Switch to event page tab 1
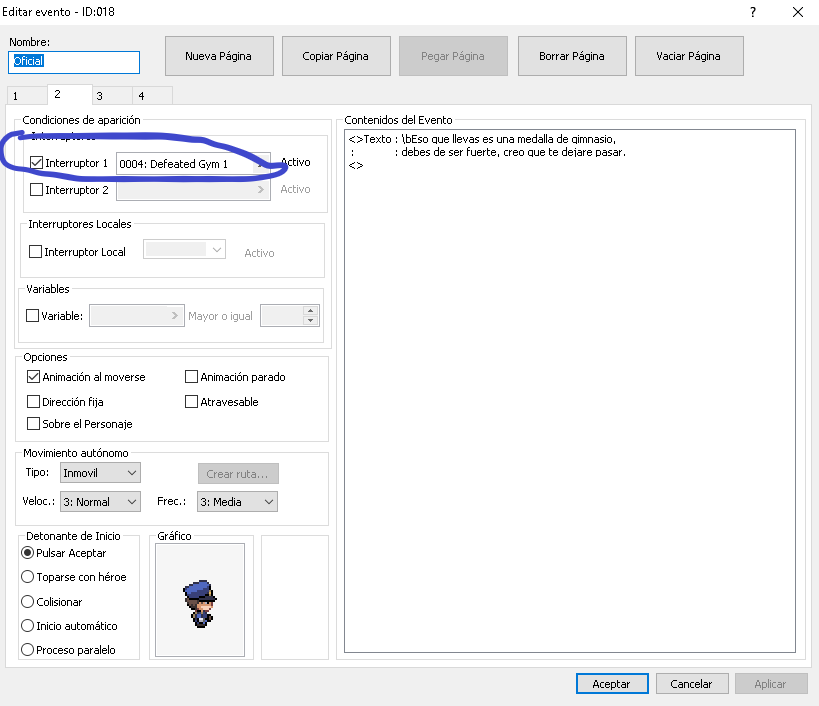The height and width of the screenshot is (706, 819). 15,96
